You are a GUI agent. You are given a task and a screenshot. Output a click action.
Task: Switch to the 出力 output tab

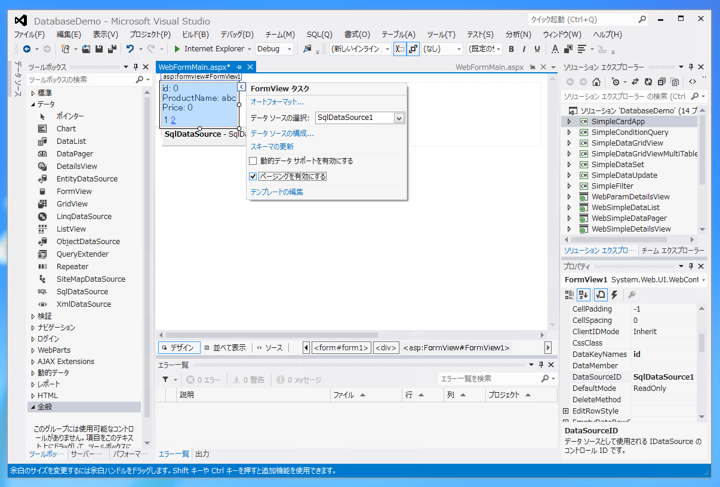point(202,454)
